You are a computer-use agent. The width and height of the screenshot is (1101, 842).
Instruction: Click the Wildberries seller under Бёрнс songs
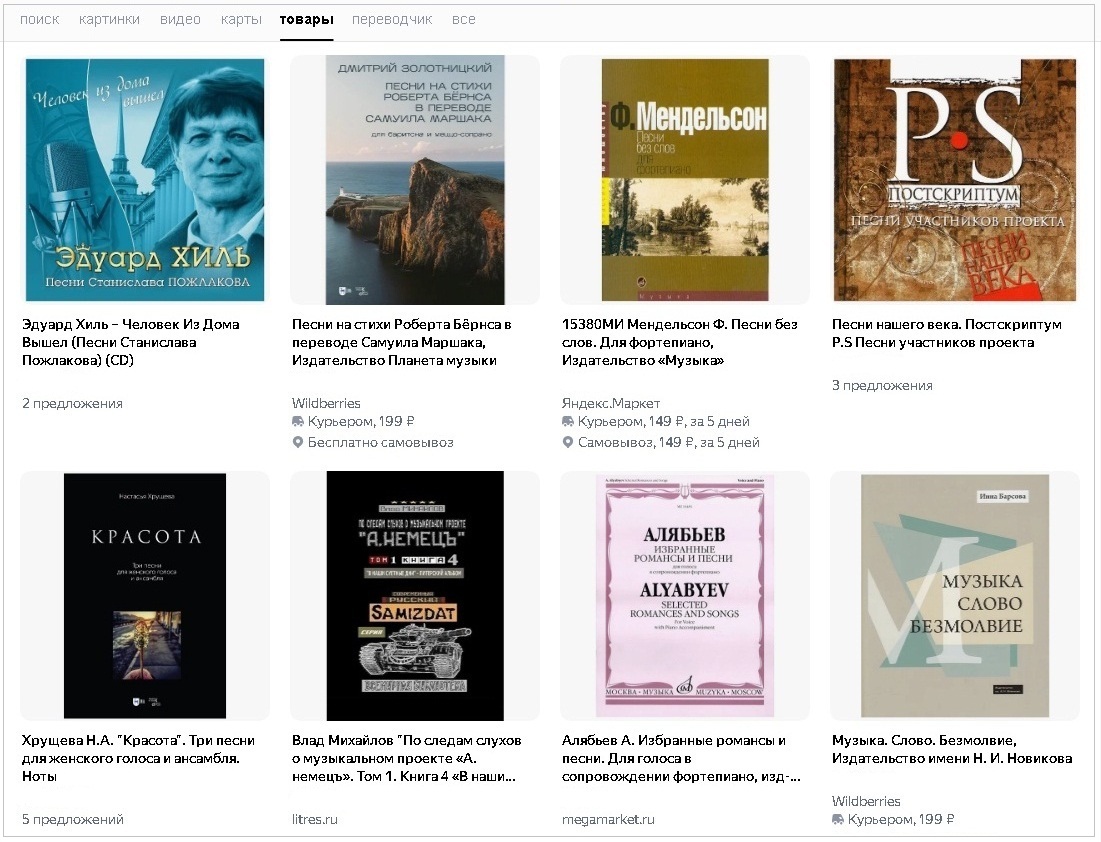tap(326, 403)
